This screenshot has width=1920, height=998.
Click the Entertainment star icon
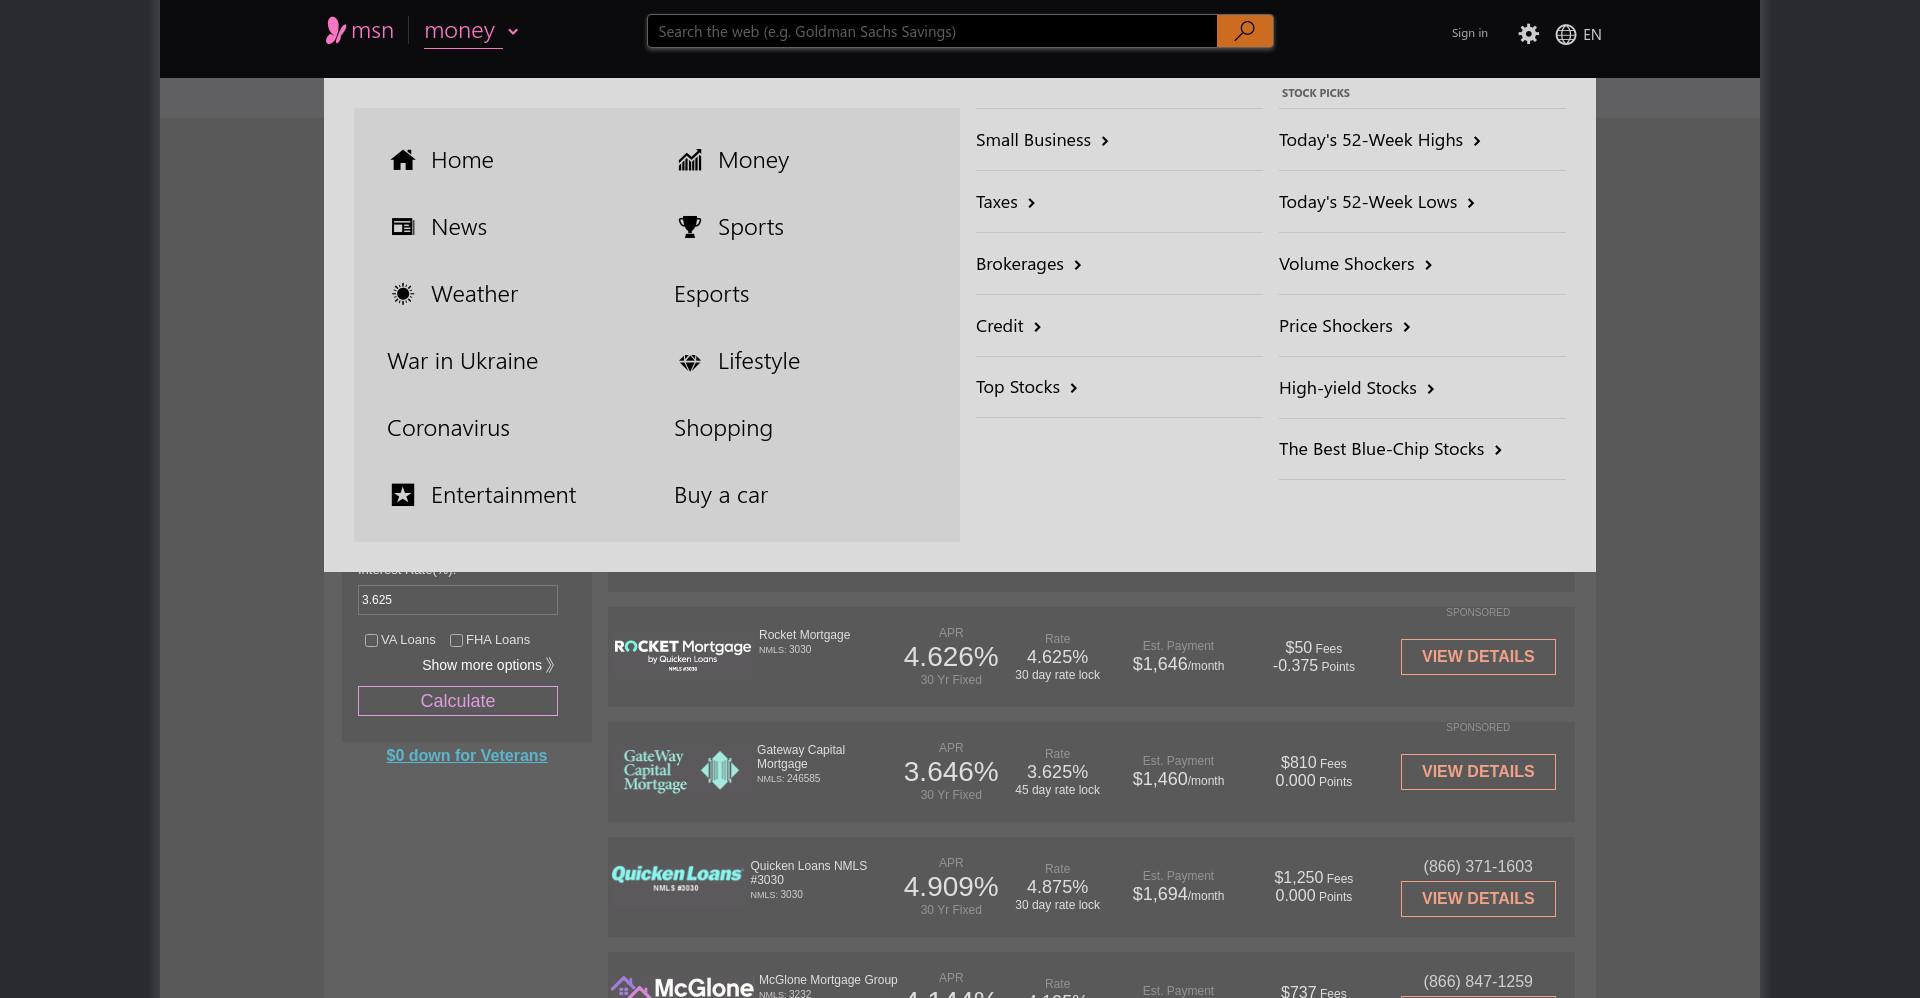pyautogui.click(x=403, y=495)
